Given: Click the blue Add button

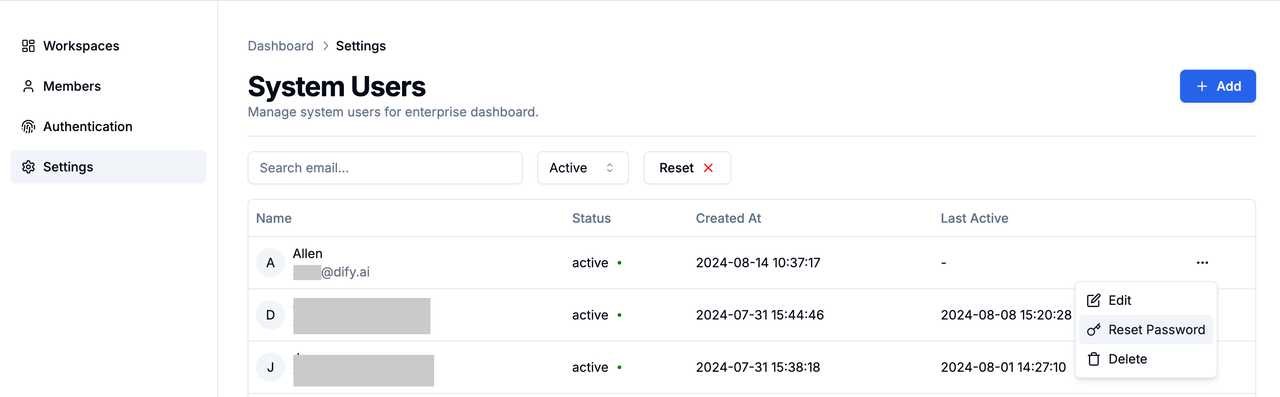Looking at the screenshot, I should tap(1218, 86).
